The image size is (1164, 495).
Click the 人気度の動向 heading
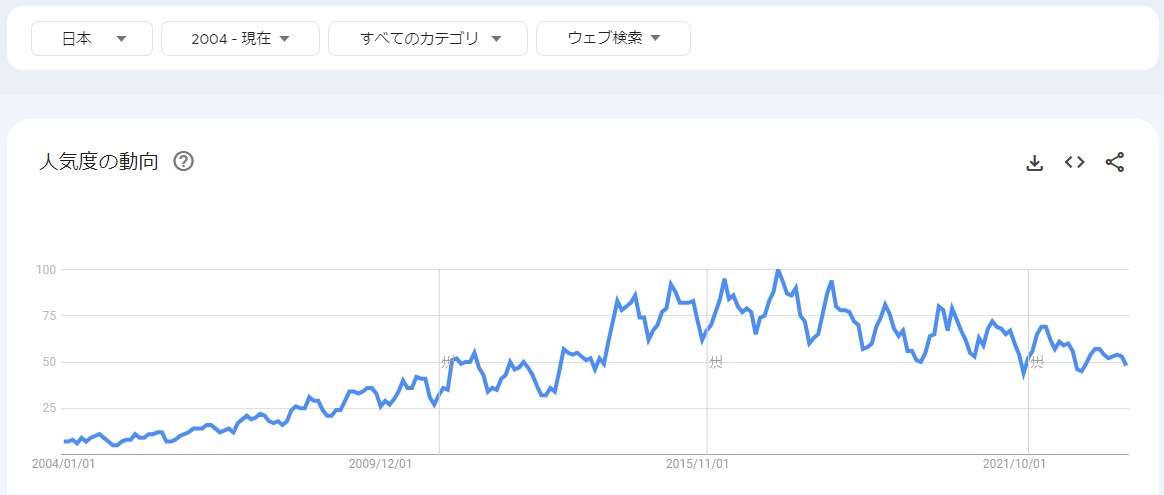click(98, 161)
